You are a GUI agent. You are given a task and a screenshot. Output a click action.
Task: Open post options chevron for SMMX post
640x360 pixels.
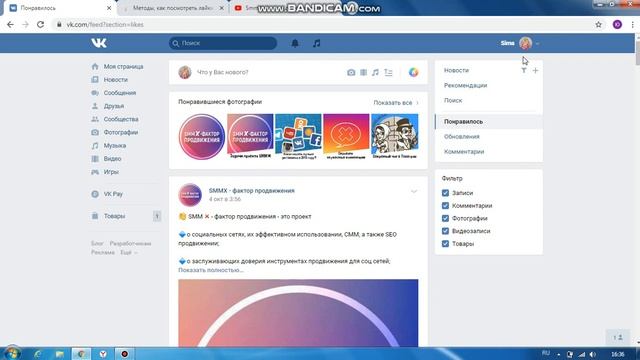click(414, 191)
